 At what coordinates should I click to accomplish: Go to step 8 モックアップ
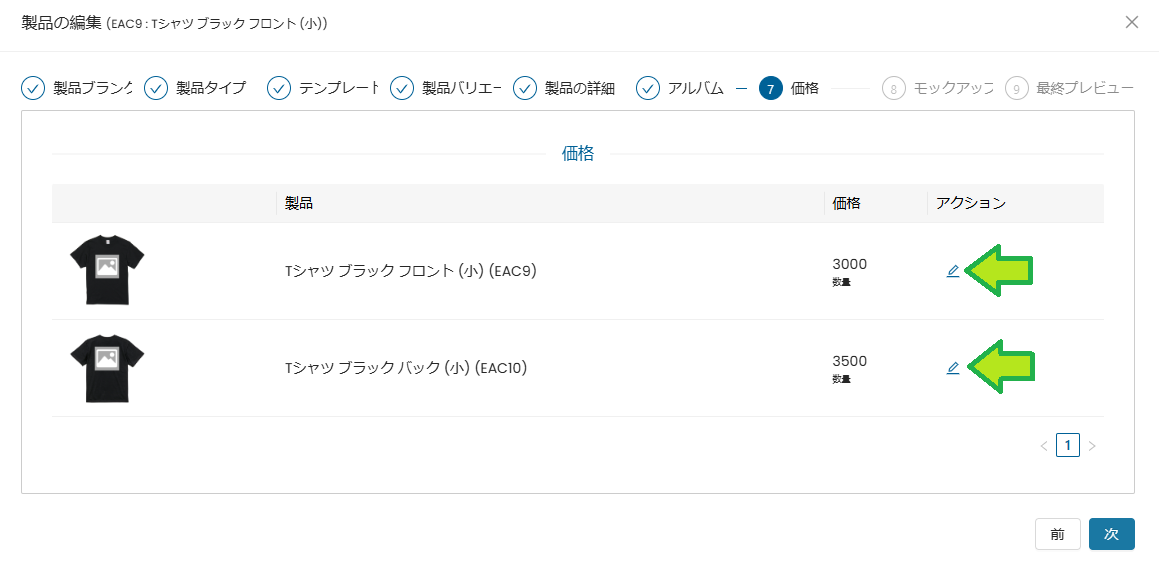pyautogui.click(x=893, y=88)
